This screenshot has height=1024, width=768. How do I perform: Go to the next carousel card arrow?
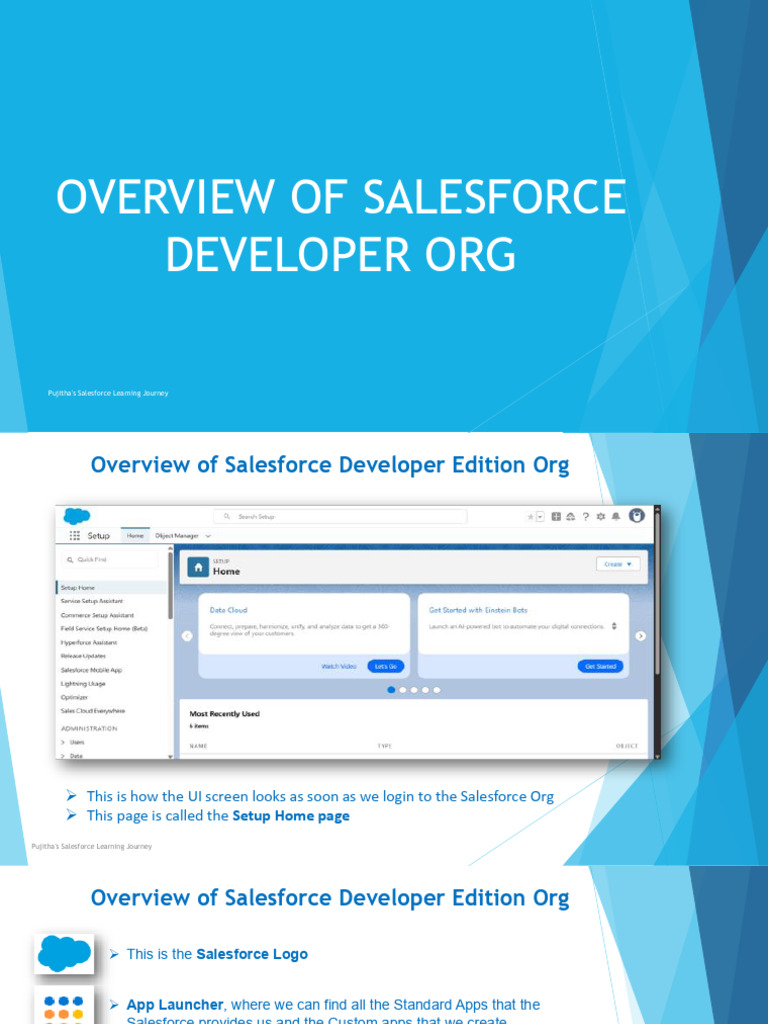pyautogui.click(x=641, y=635)
